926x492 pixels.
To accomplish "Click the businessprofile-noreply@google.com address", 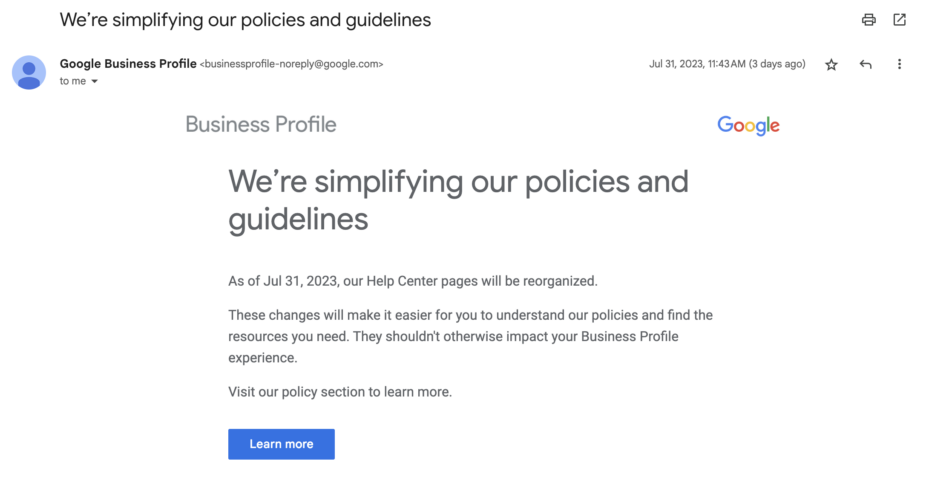I will click(292, 64).
